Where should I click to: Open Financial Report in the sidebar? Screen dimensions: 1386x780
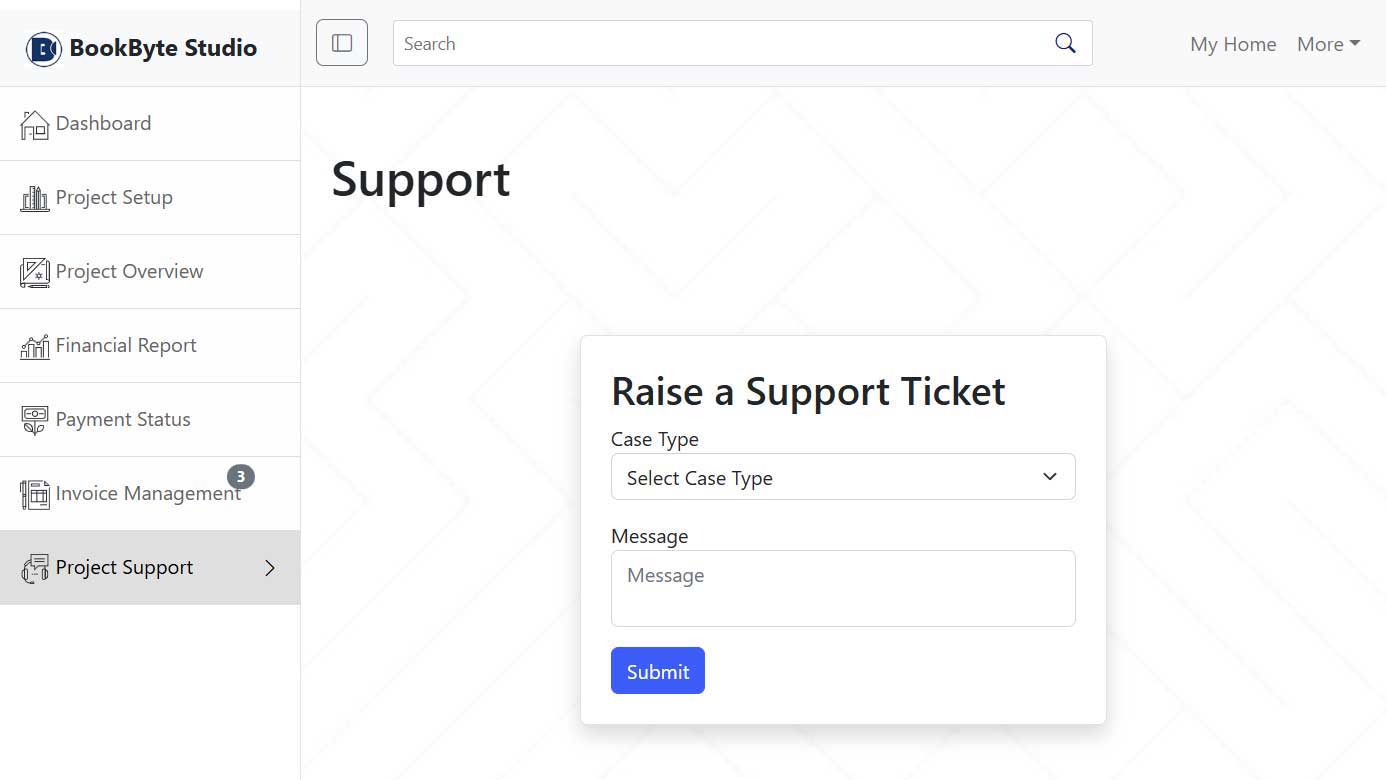pos(126,346)
